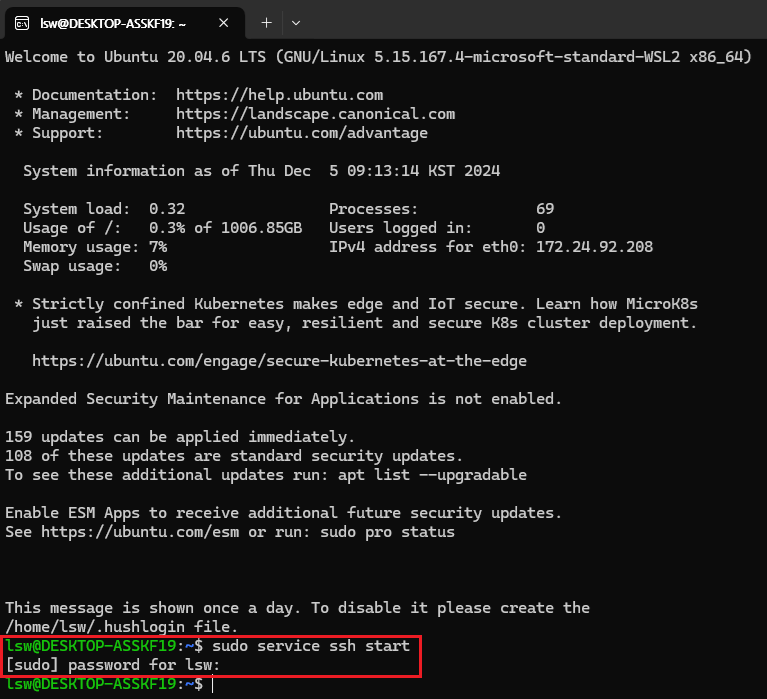Click the 'just raised the bar for easy' line

364,323
